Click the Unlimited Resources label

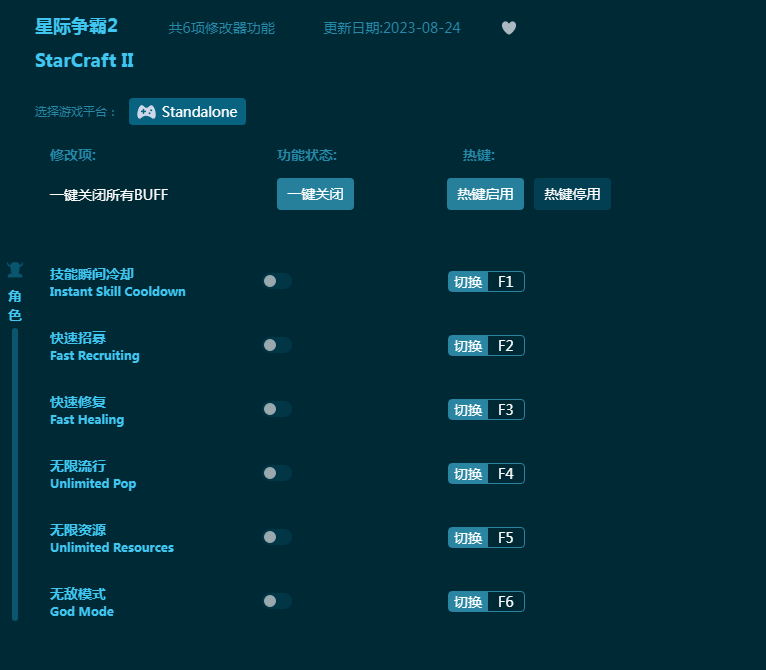pyautogui.click(x=112, y=548)
